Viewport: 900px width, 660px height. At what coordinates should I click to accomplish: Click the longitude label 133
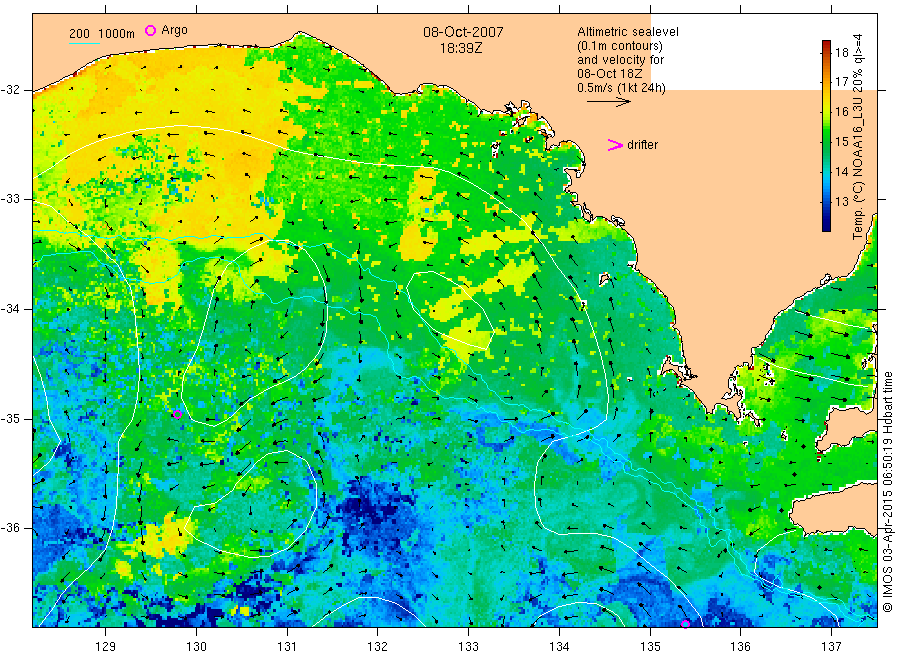click(468, 646)
